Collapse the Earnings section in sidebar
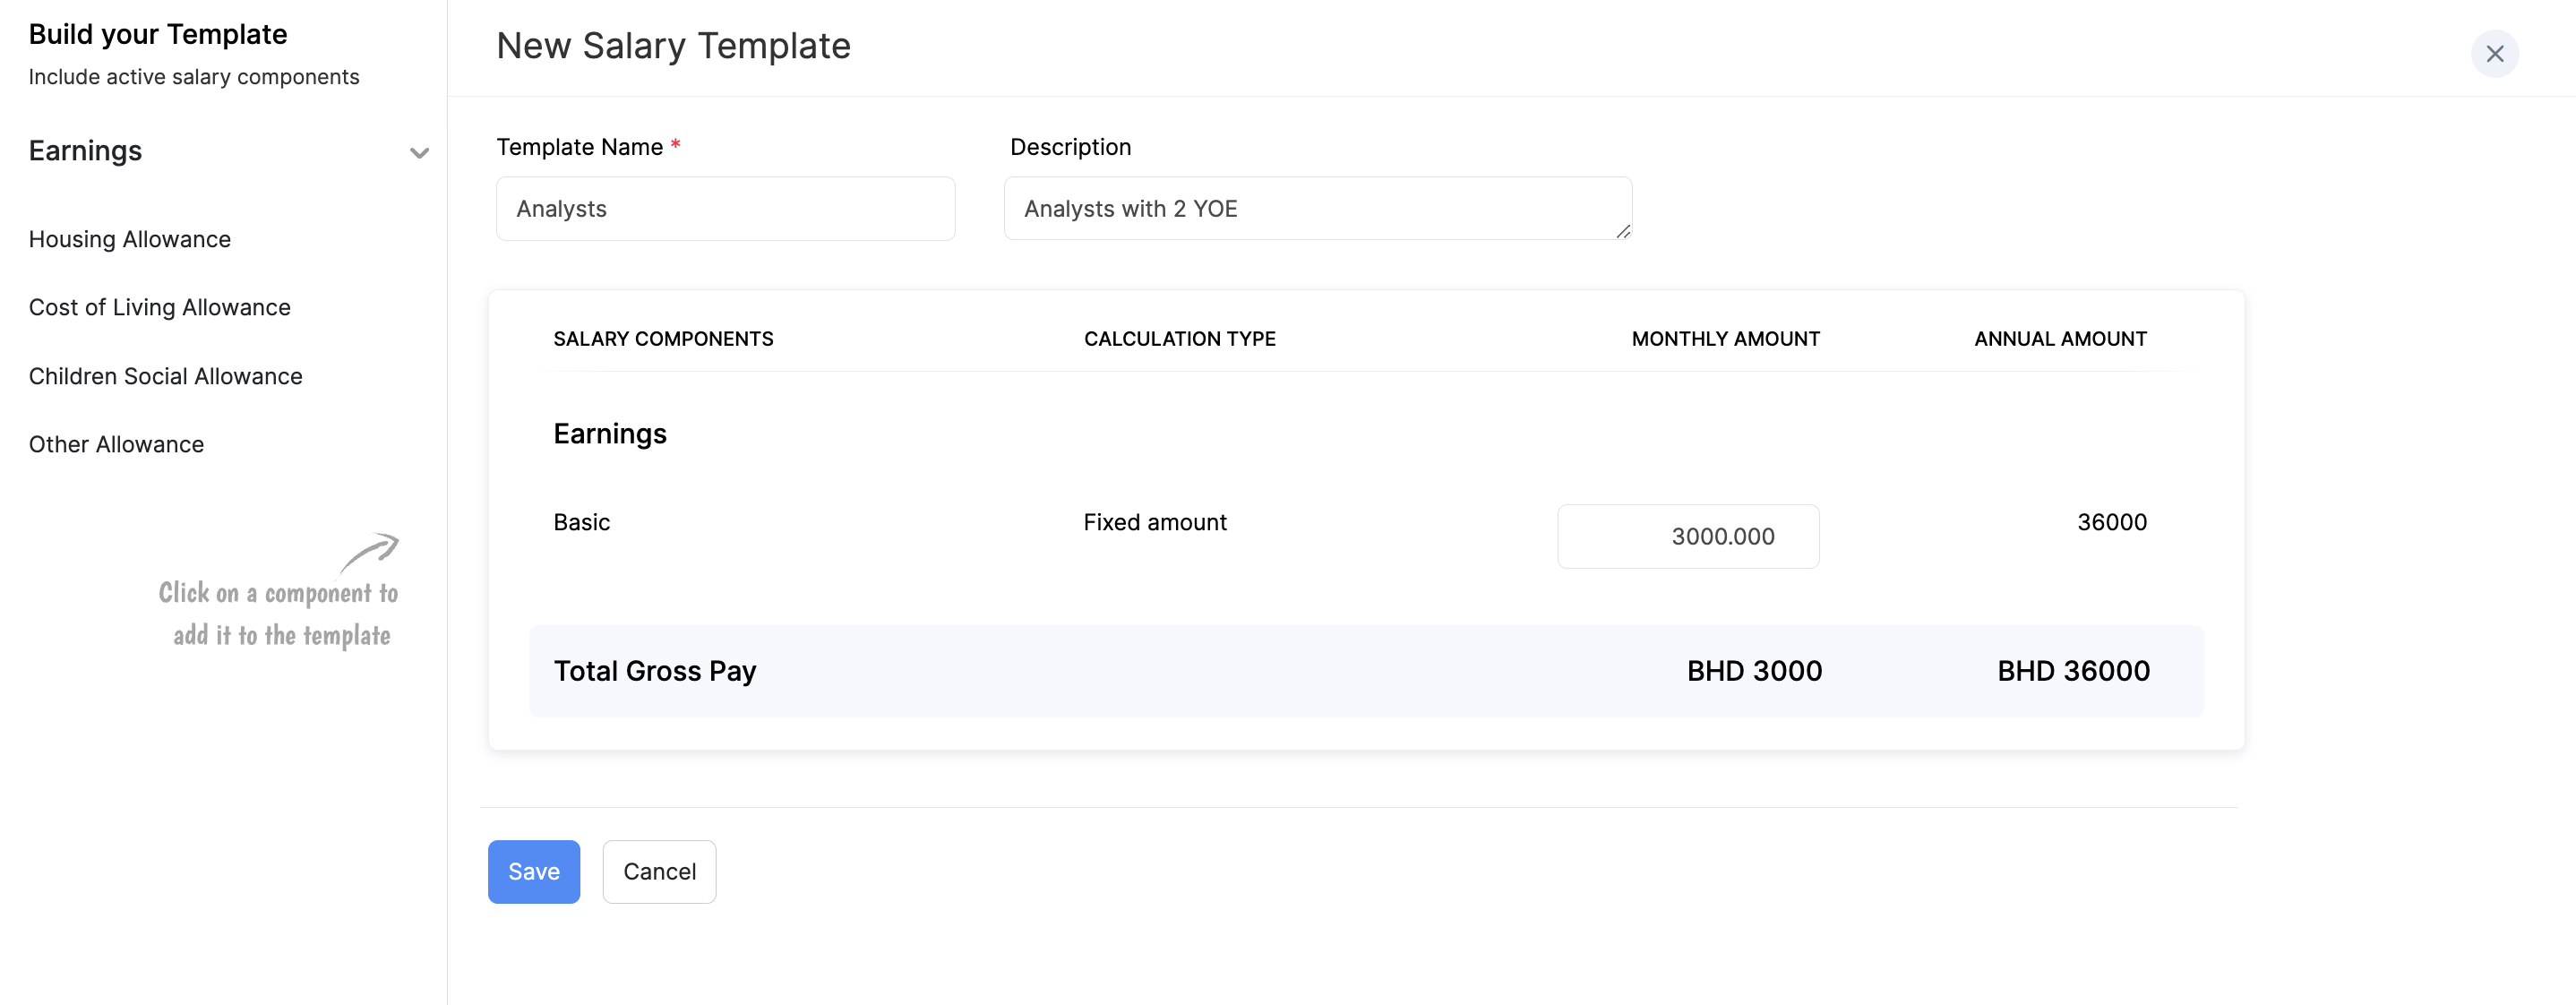Image resolution: width=2576 pixels, height=1005 pixels. [x=419, y=152]
